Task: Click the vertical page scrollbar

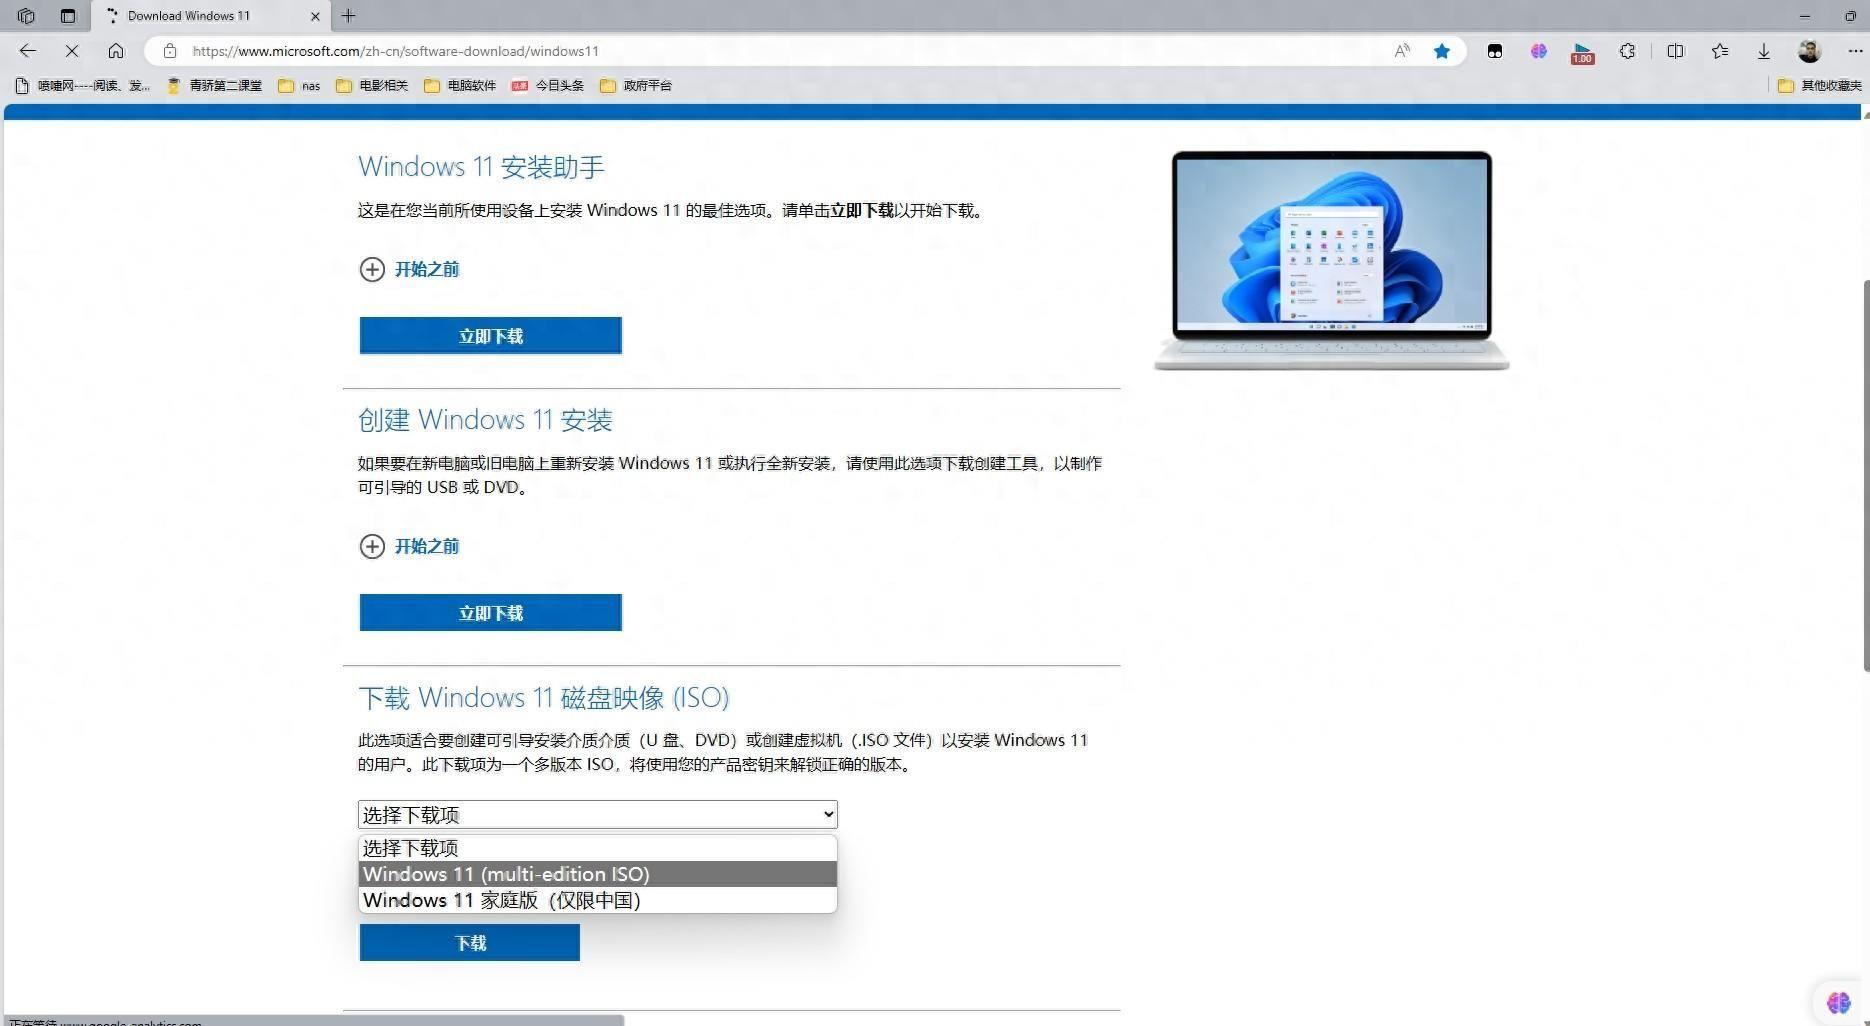Action: pyautogui.click(x=1866, y=475)
